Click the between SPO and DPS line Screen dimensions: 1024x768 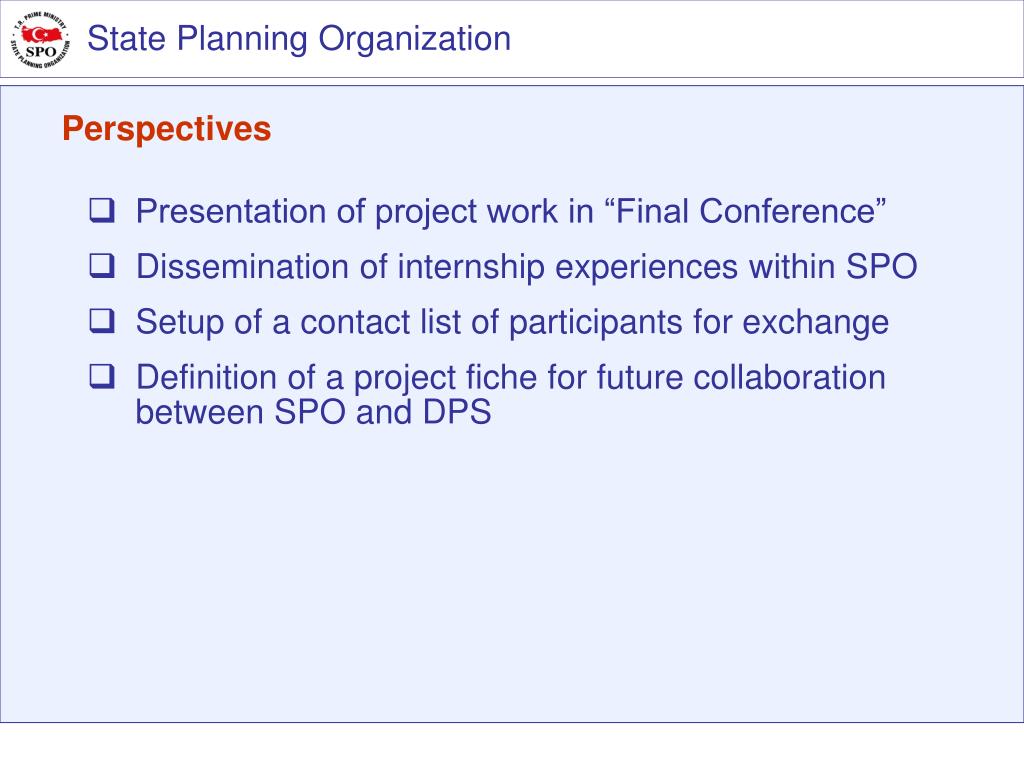coord(313,412)
